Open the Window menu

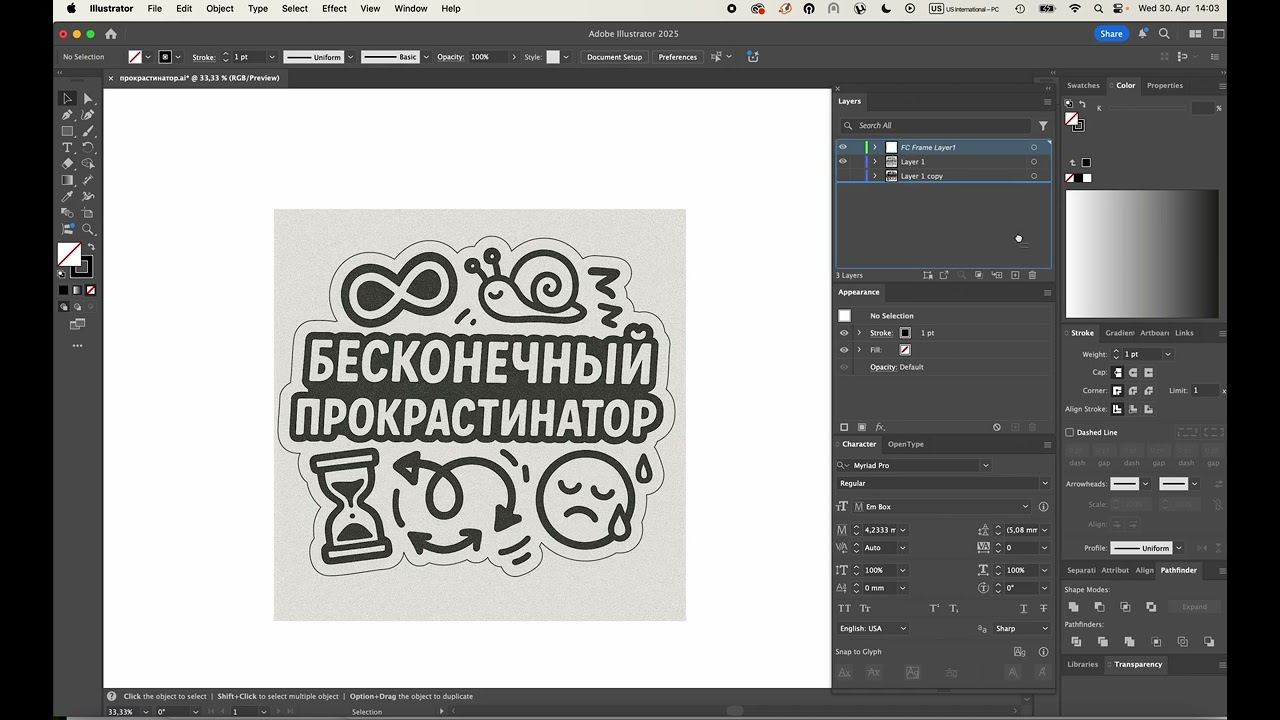(x=411, y=8)
